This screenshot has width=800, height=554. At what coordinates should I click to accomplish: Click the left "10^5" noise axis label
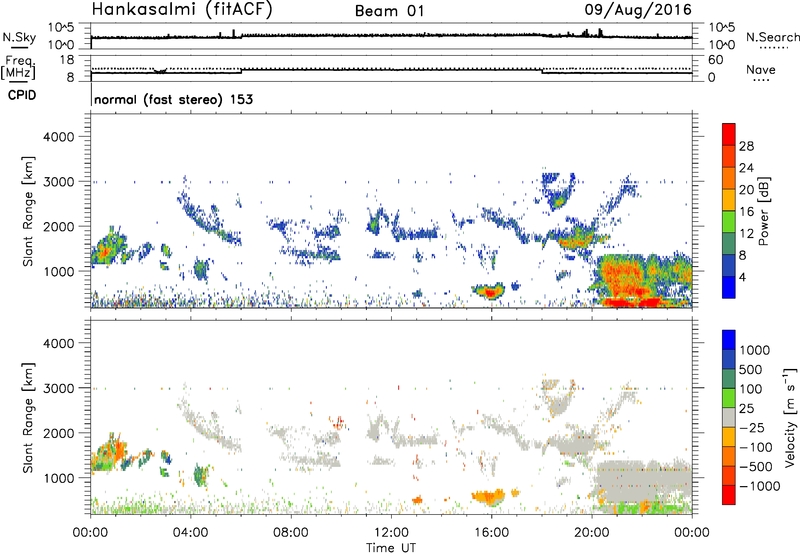(x=61, y=27)
